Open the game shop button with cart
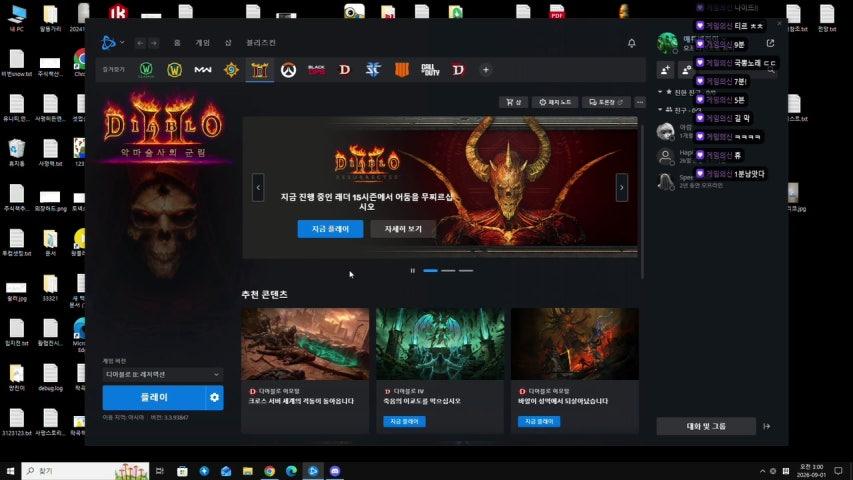853x480 pixels. [x=514, y=102]
